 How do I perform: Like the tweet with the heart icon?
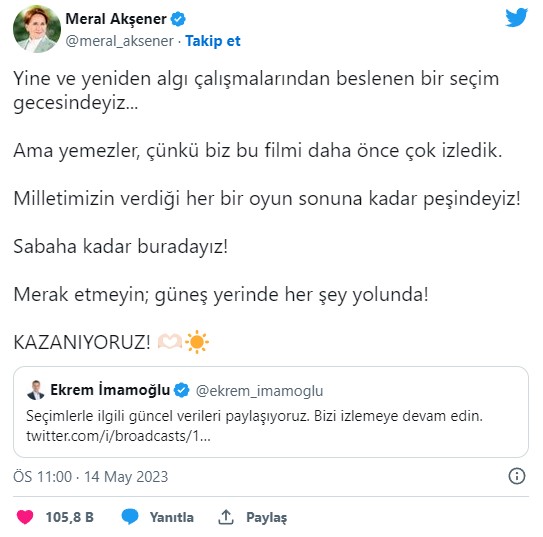(x=25, y=517)
